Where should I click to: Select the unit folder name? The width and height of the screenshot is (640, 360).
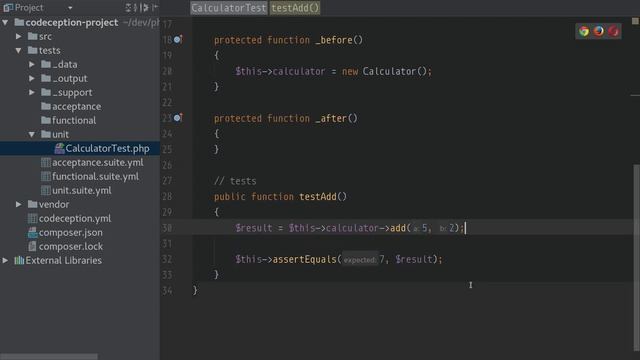(x=60, y=134)
